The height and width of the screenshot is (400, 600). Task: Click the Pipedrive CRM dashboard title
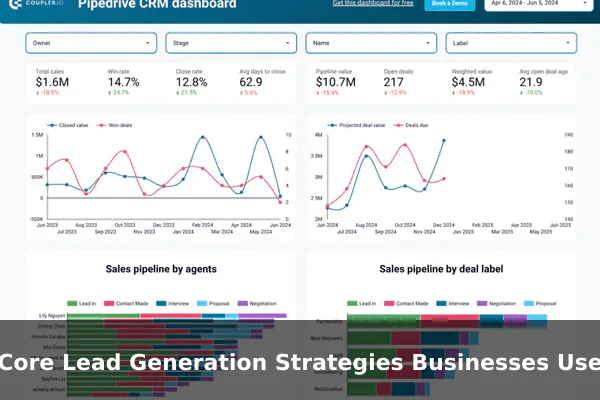(x=157, y=4)
